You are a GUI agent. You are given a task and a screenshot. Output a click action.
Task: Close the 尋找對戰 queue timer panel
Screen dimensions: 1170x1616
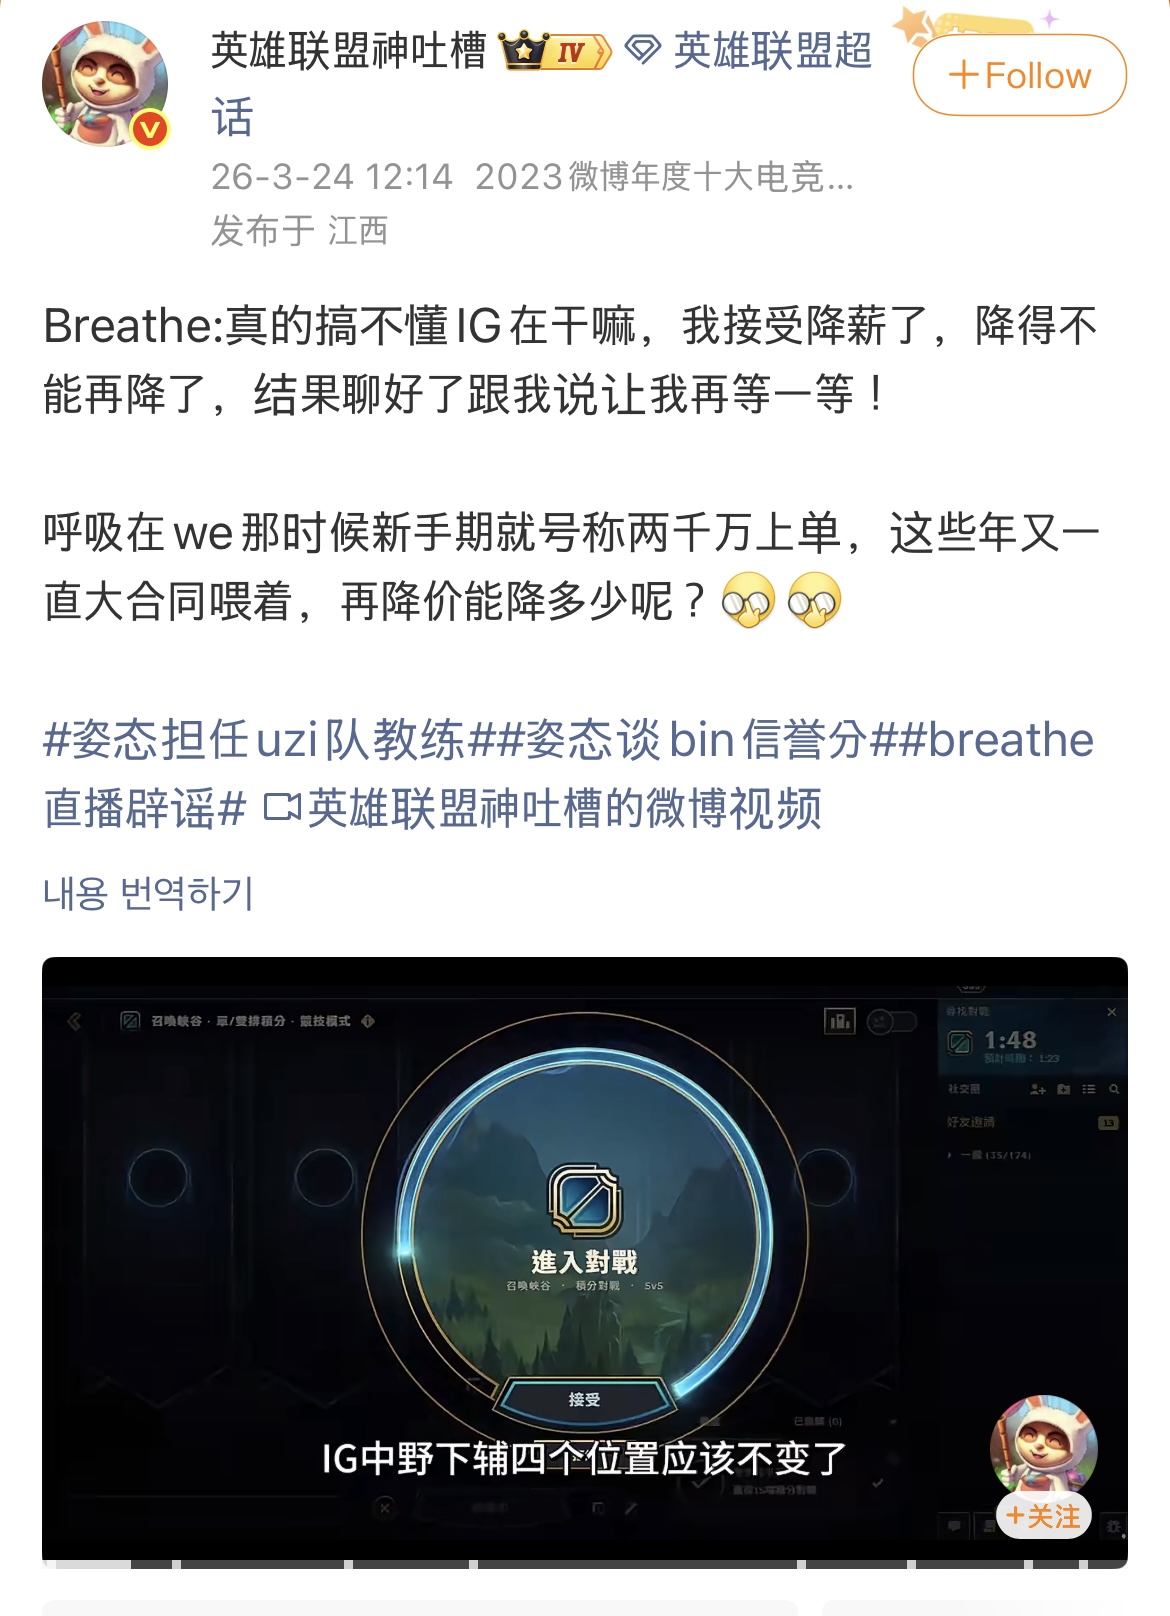point(1111,1012)
